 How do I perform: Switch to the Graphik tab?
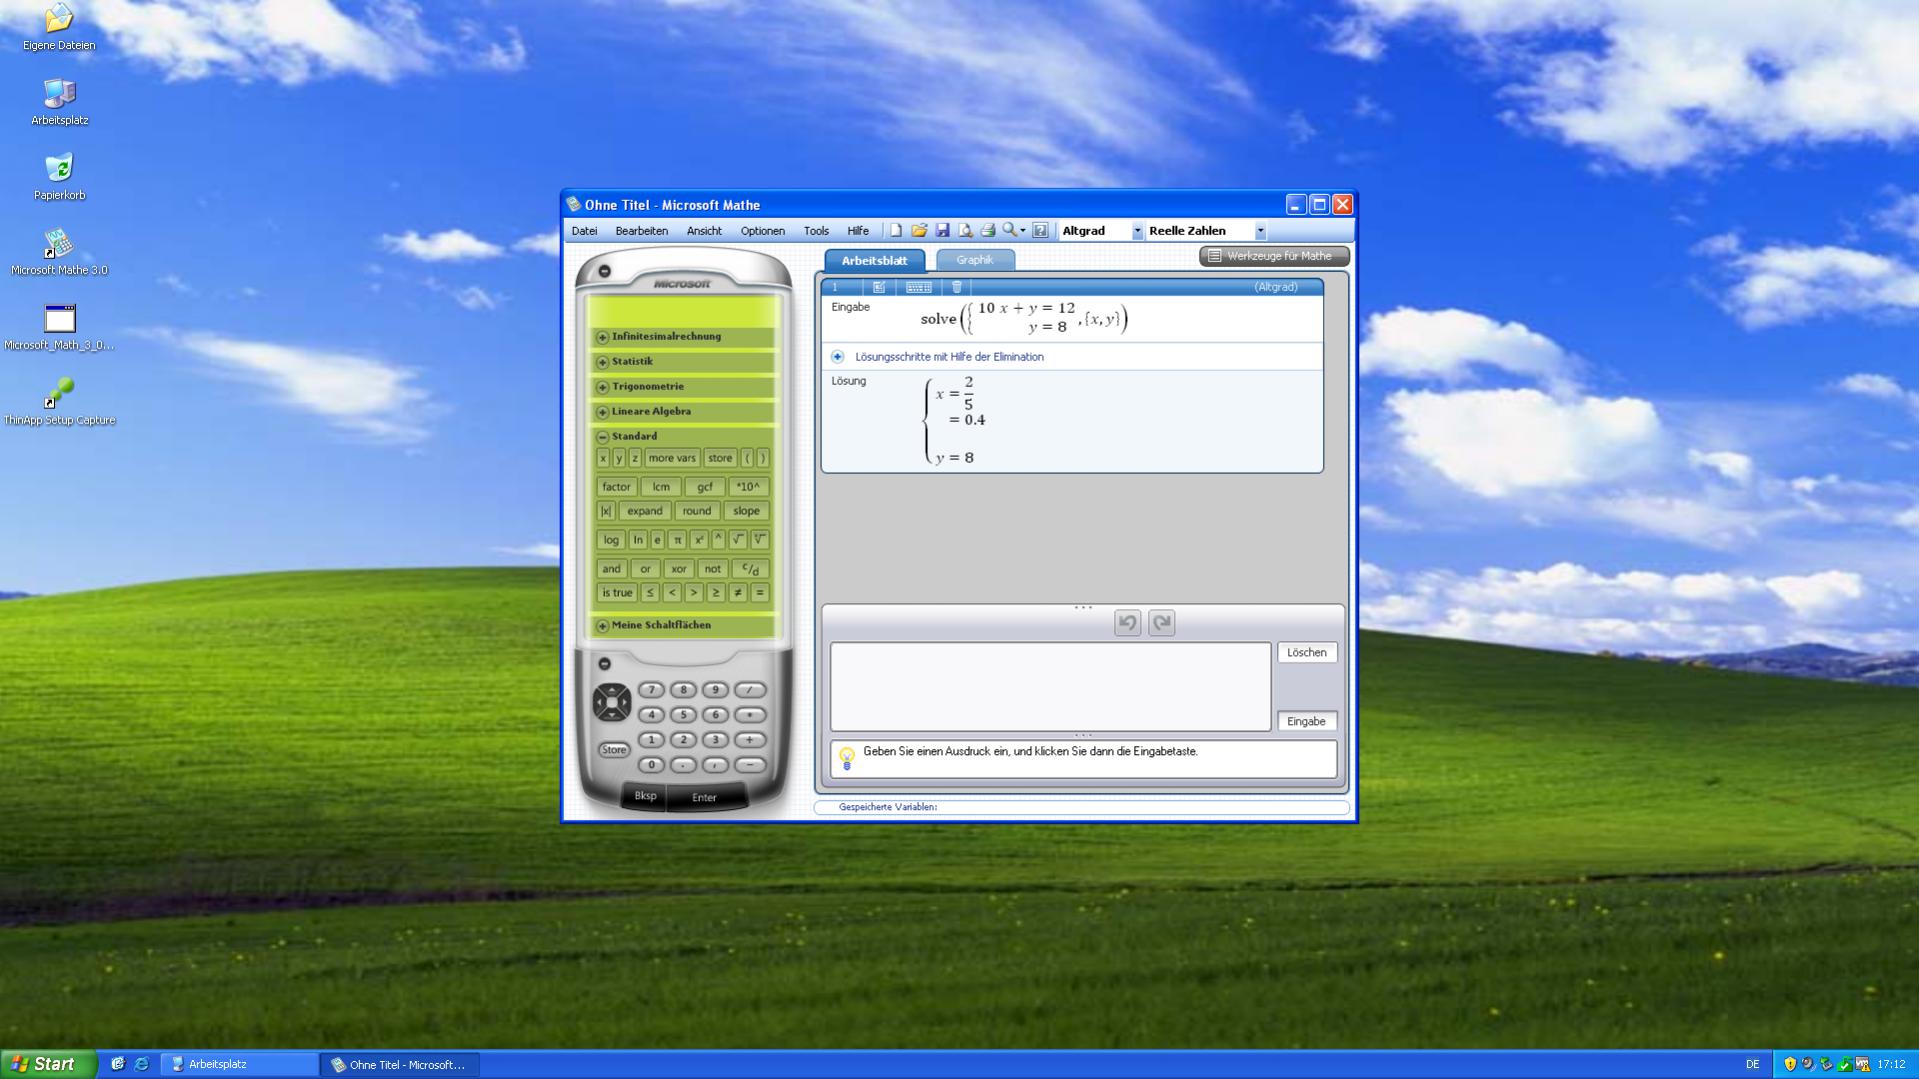tap(975, 260)
